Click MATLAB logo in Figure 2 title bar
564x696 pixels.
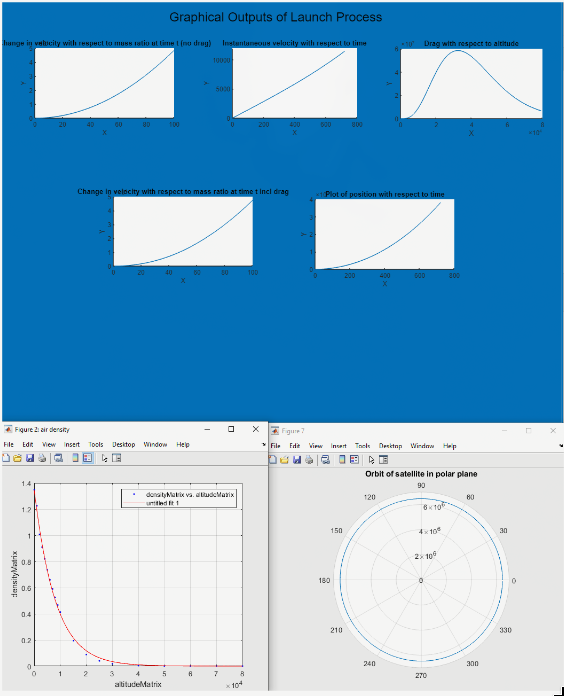tap(8, 429)
